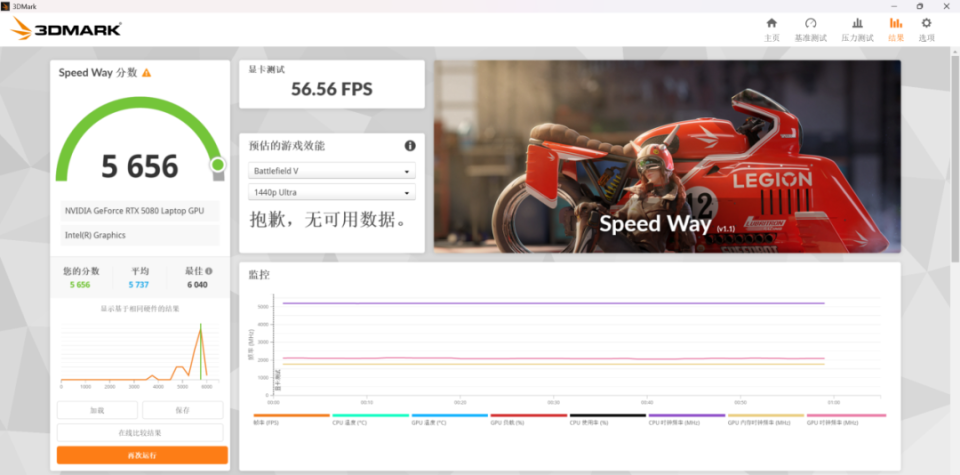Click the 3DMark app icon in title bar
The height and width of the screenshot is (475, 960).
6,6
